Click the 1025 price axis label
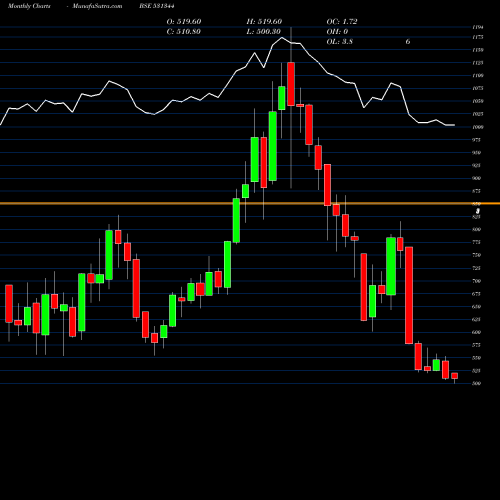Screen dimensions: 500x500 pos(478,114)
